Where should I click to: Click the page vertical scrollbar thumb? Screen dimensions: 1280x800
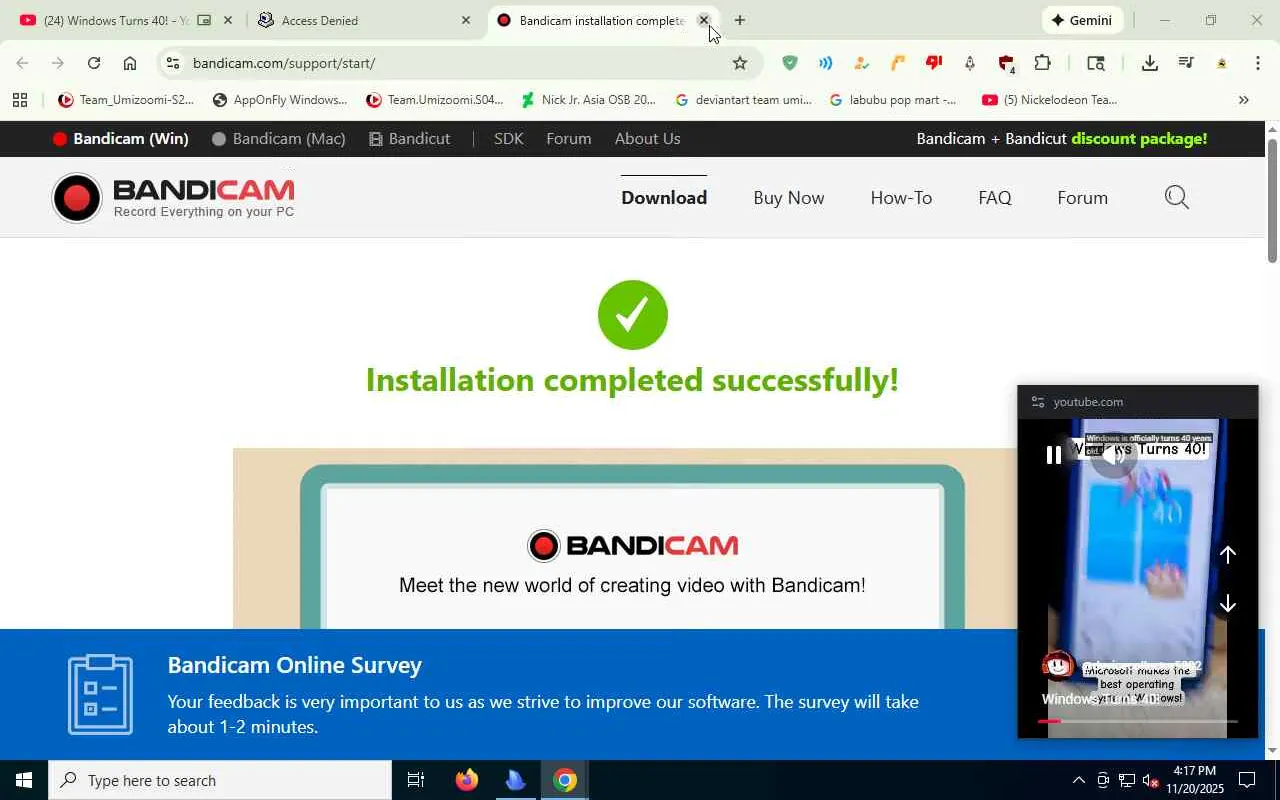tap(1272, 200)
